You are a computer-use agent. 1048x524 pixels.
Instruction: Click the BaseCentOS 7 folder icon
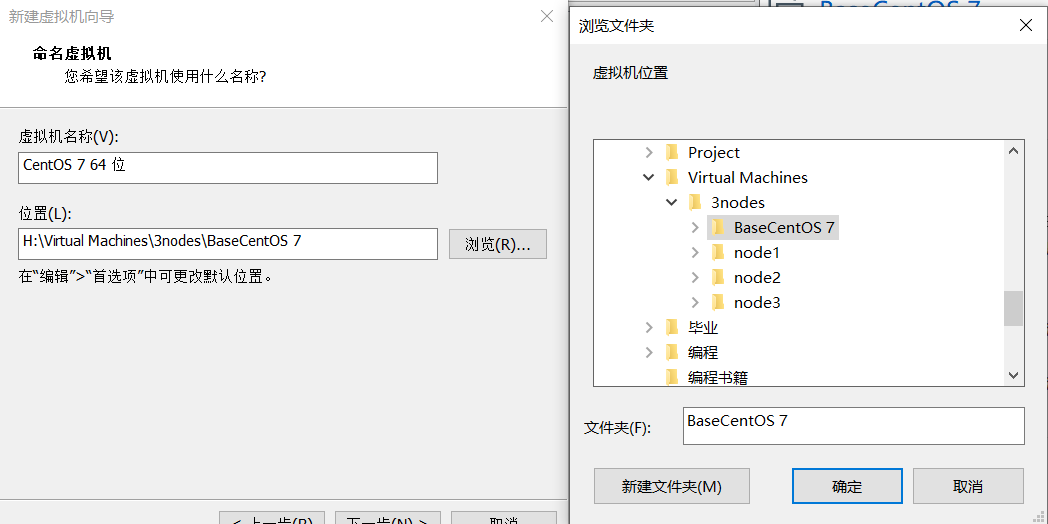click(x=718, y=227)
